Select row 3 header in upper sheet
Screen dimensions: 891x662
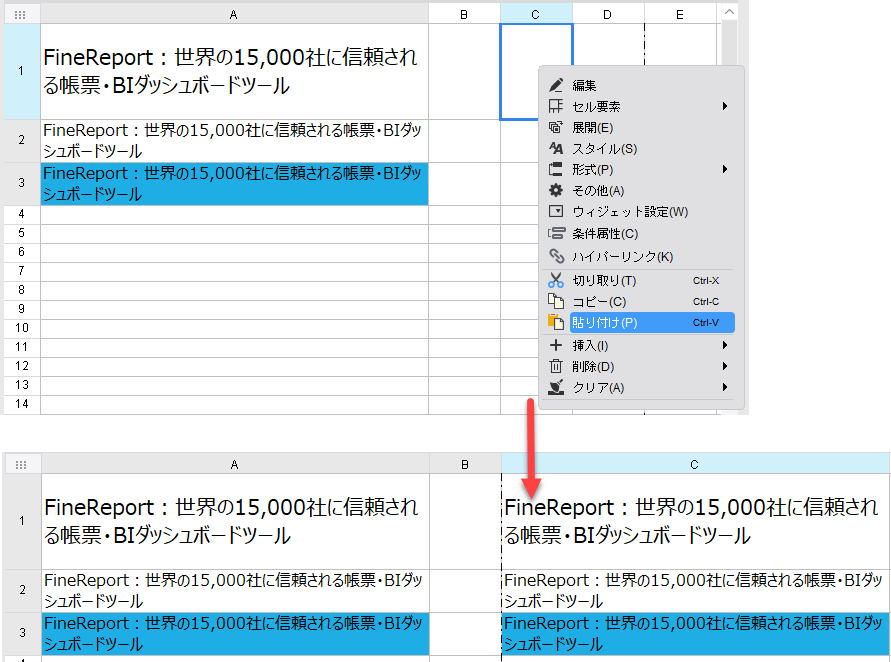coord(22,184)
